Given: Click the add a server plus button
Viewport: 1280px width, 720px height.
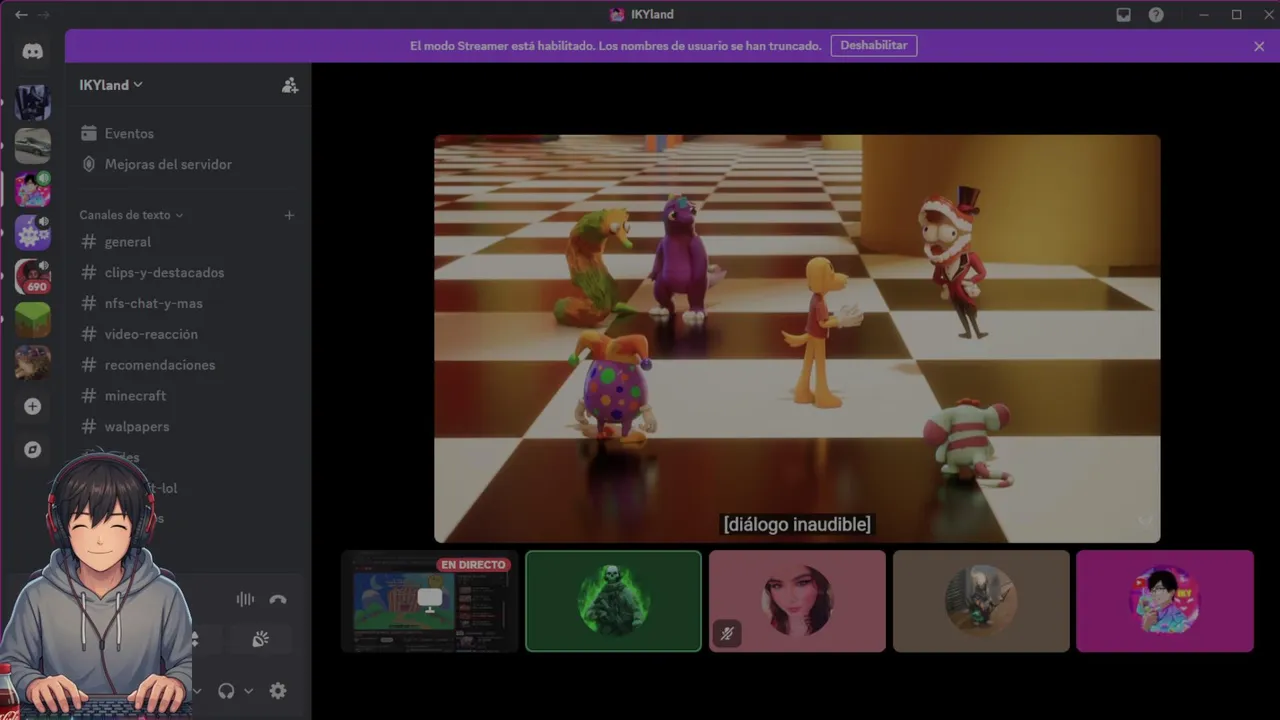Looking at the screenshot, I should [x=33, y=406].
